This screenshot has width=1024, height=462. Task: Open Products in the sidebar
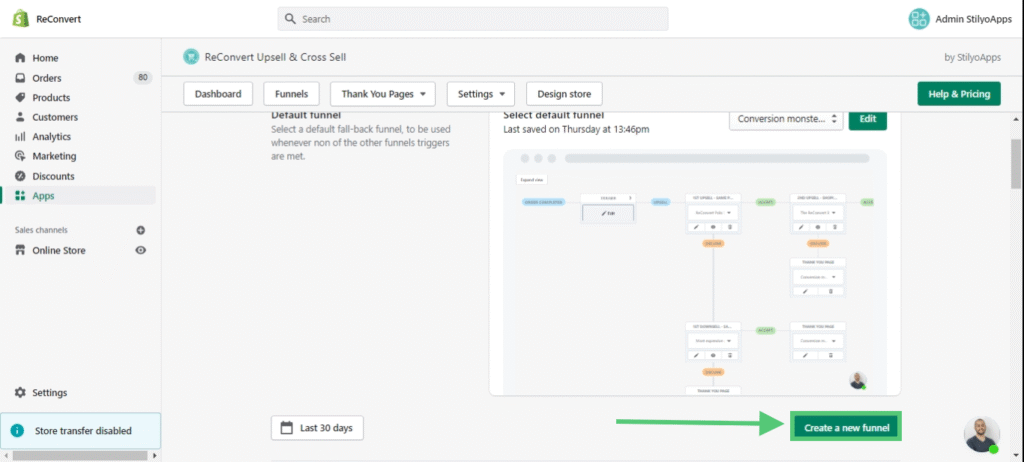(51, 97)
